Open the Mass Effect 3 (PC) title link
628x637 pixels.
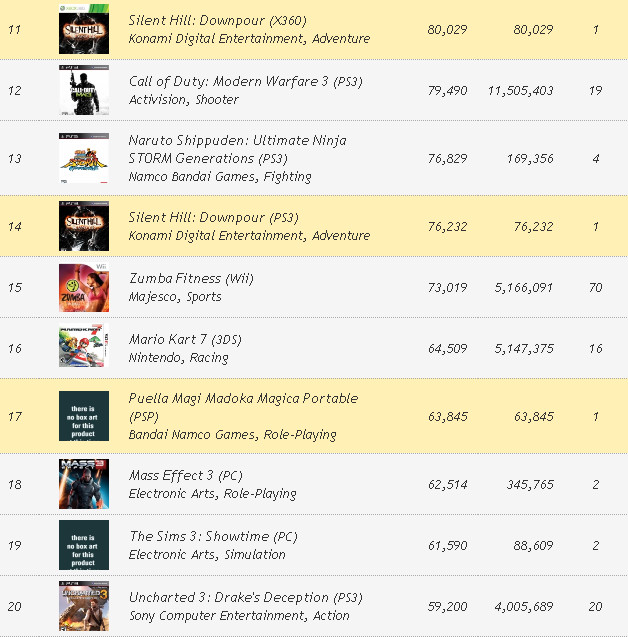click(186, 475)
